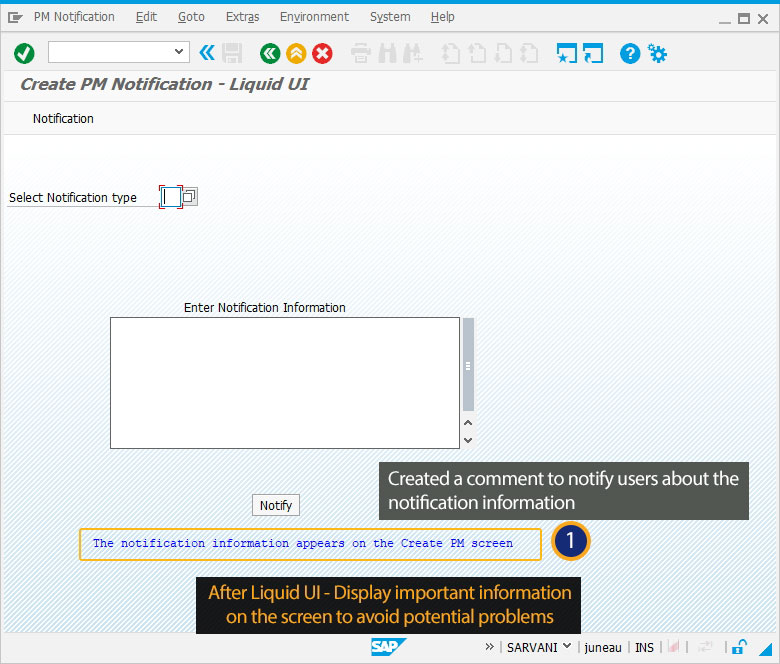Screen dimensions: 780x664
Task: Open the Goto menu
Action: (x=192, y=17)
